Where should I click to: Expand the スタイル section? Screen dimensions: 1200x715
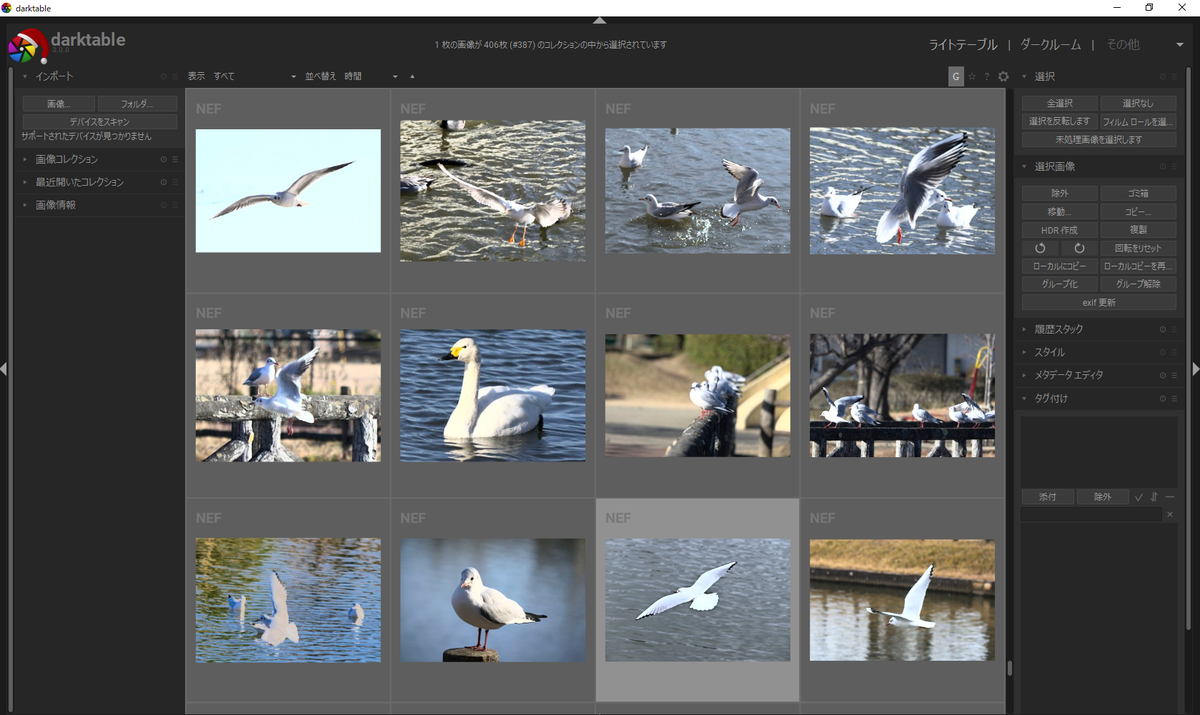pos(1024,352)
